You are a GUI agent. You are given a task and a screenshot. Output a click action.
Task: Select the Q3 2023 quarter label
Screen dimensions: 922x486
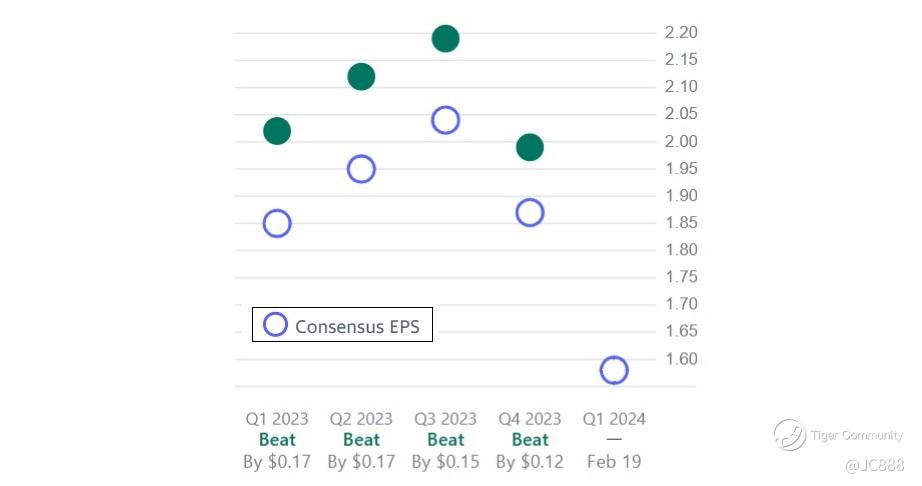(445, 418)
